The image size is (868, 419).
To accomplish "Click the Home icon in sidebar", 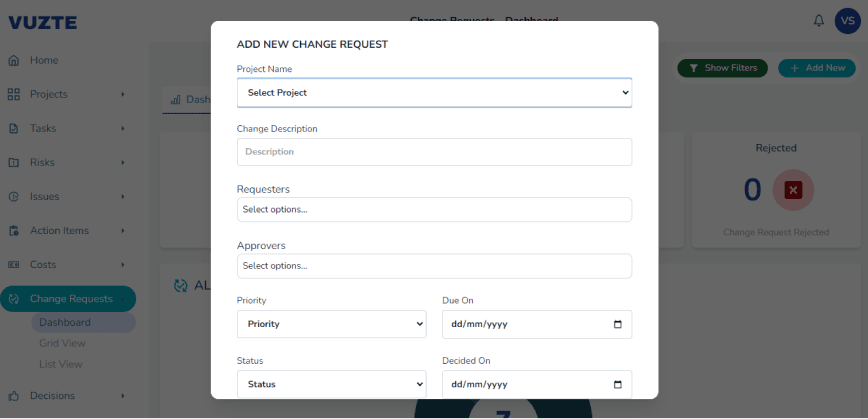I will coord(14,60).
